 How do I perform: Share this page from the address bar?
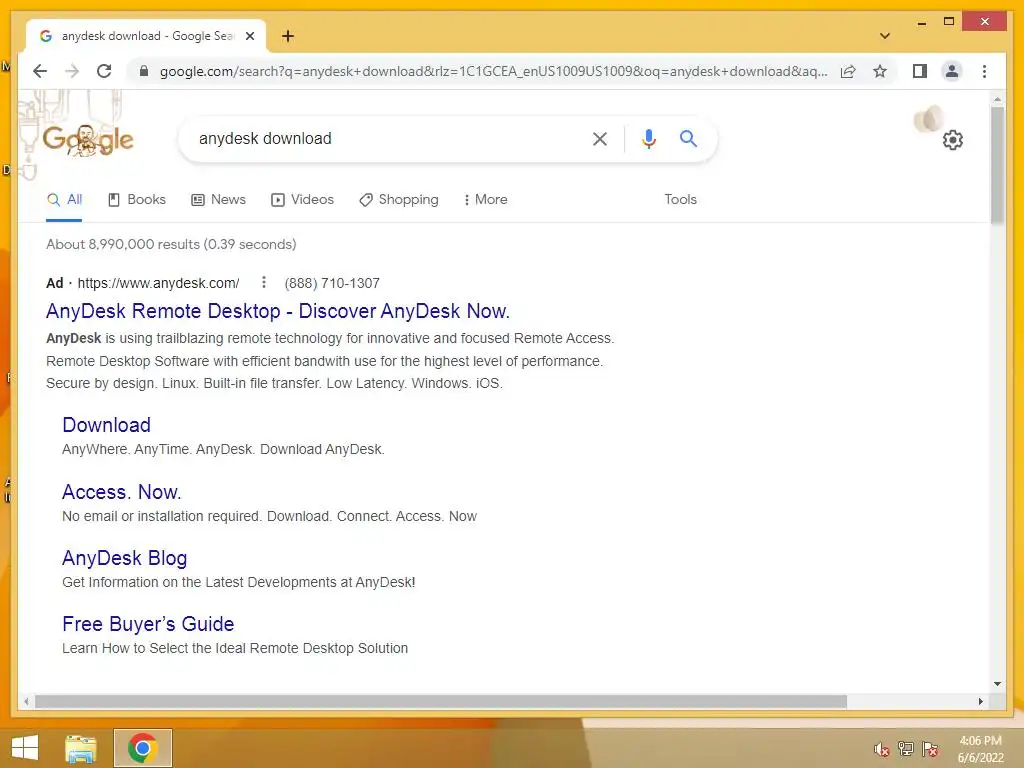point(848,71)
